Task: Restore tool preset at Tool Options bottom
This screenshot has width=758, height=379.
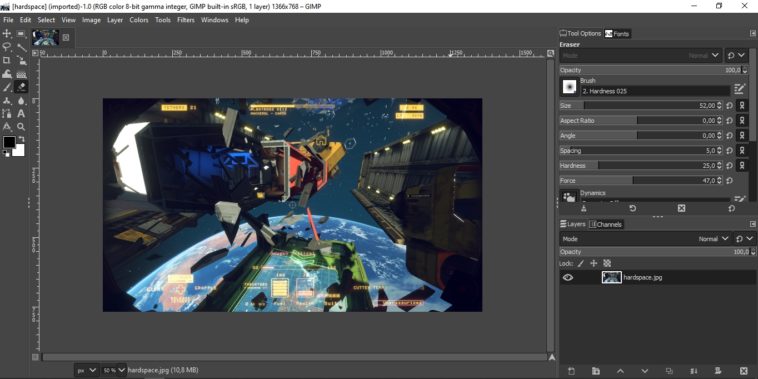Action: point(632,208)
